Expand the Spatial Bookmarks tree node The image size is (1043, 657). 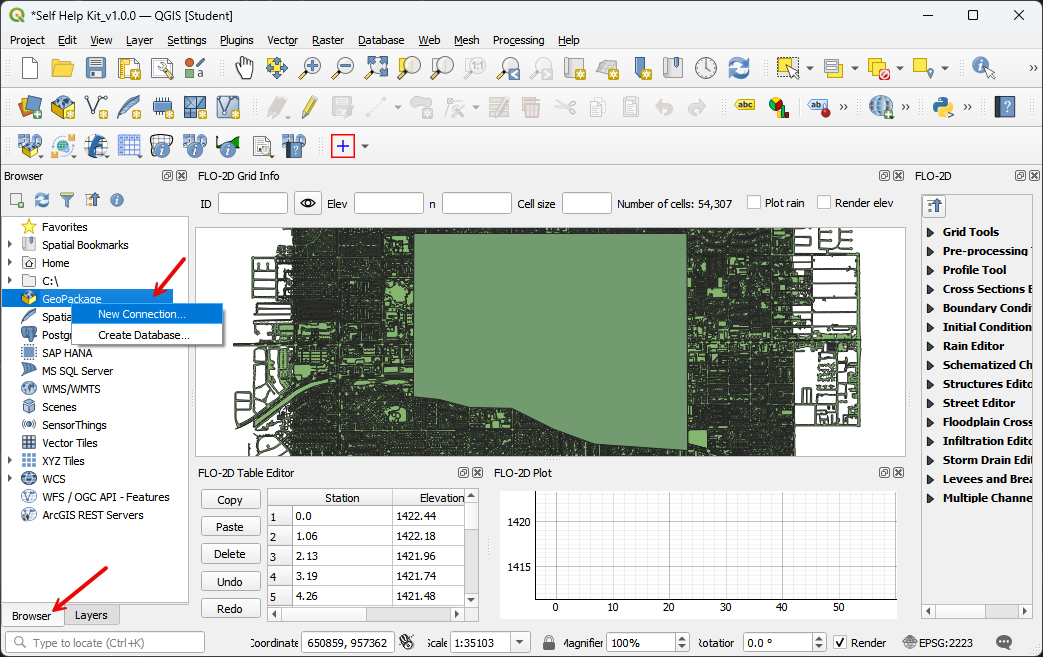(10, 245)
